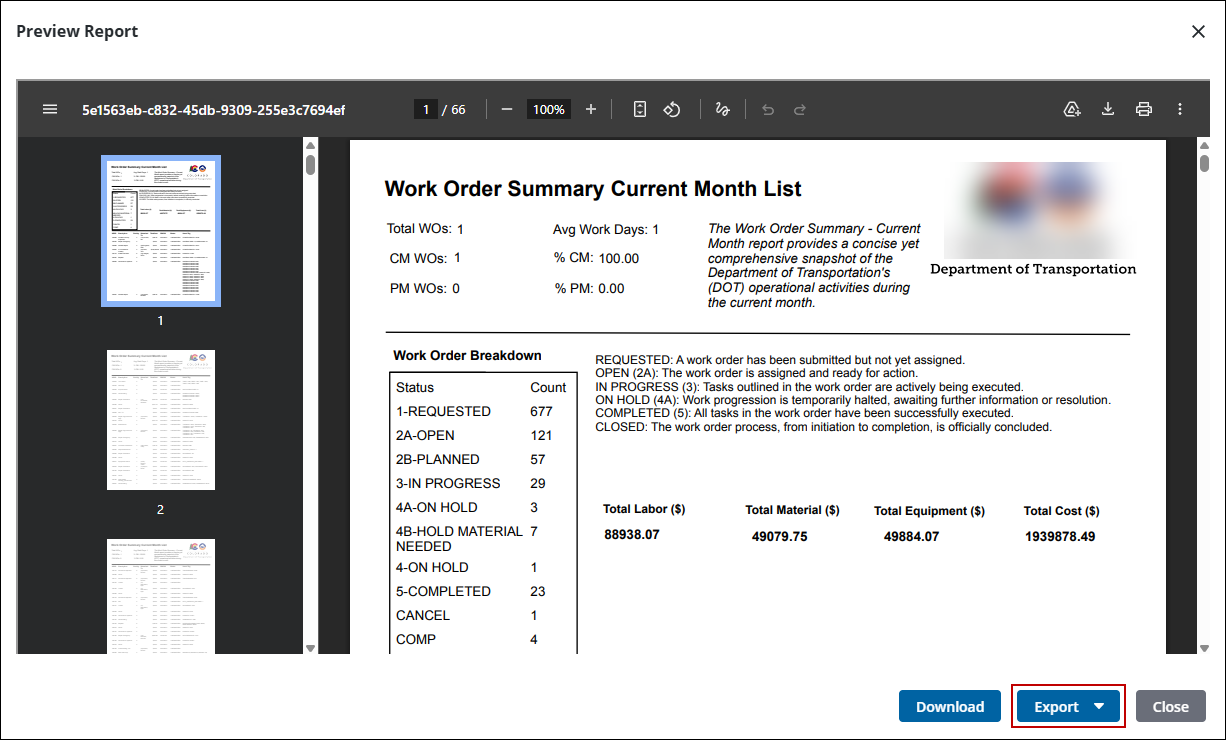Click the zoom in plus icon

point(591,110)
